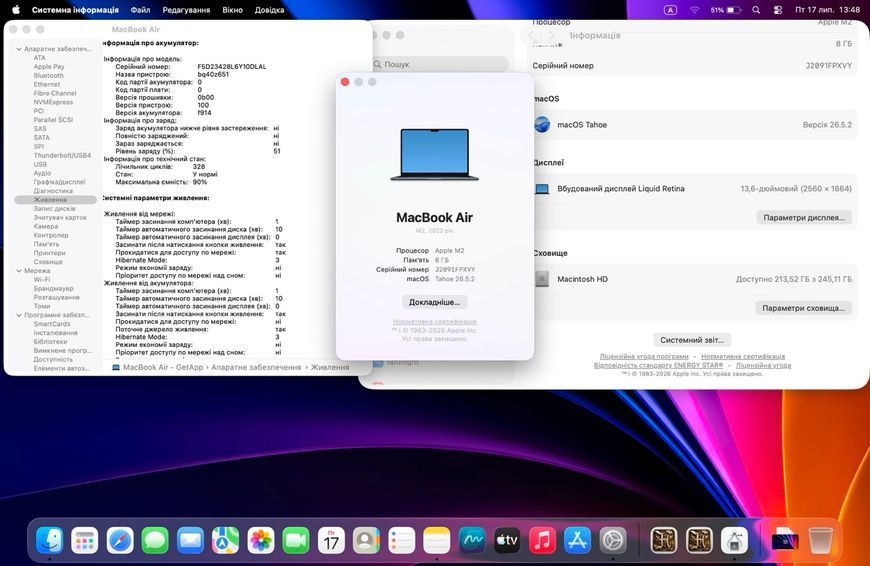The image size is (870, 566).
Task: Select Apple Pay in the sidebar
Action: point(49,67)
